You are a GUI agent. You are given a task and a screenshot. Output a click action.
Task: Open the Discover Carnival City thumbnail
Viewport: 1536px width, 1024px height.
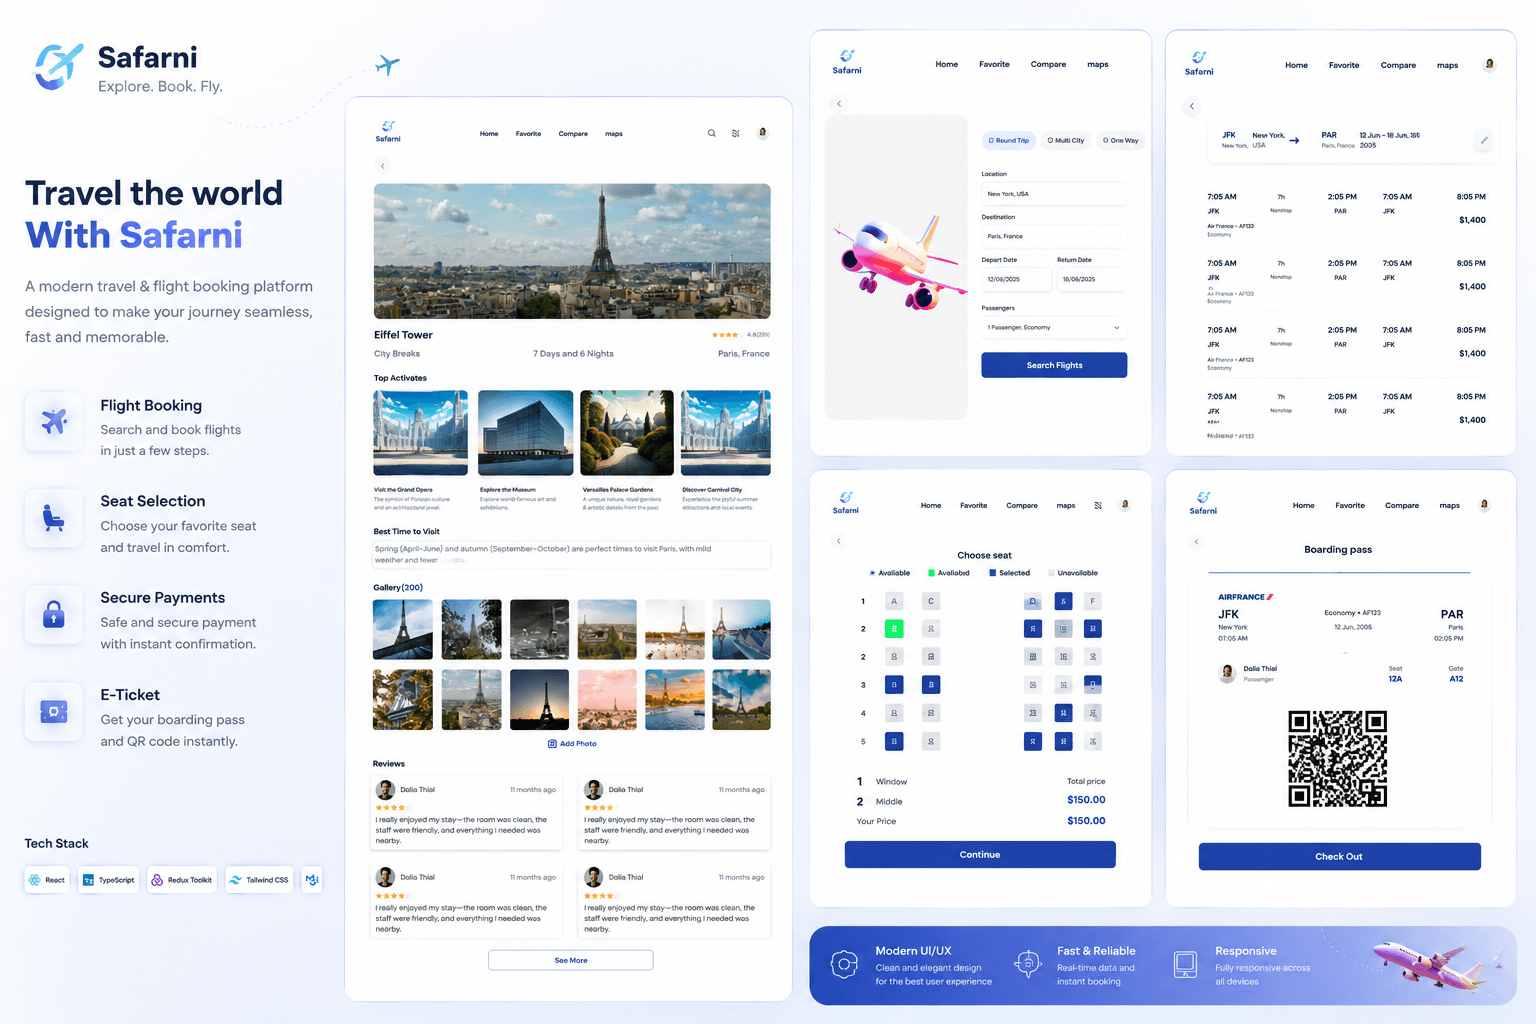coord(726,433)
